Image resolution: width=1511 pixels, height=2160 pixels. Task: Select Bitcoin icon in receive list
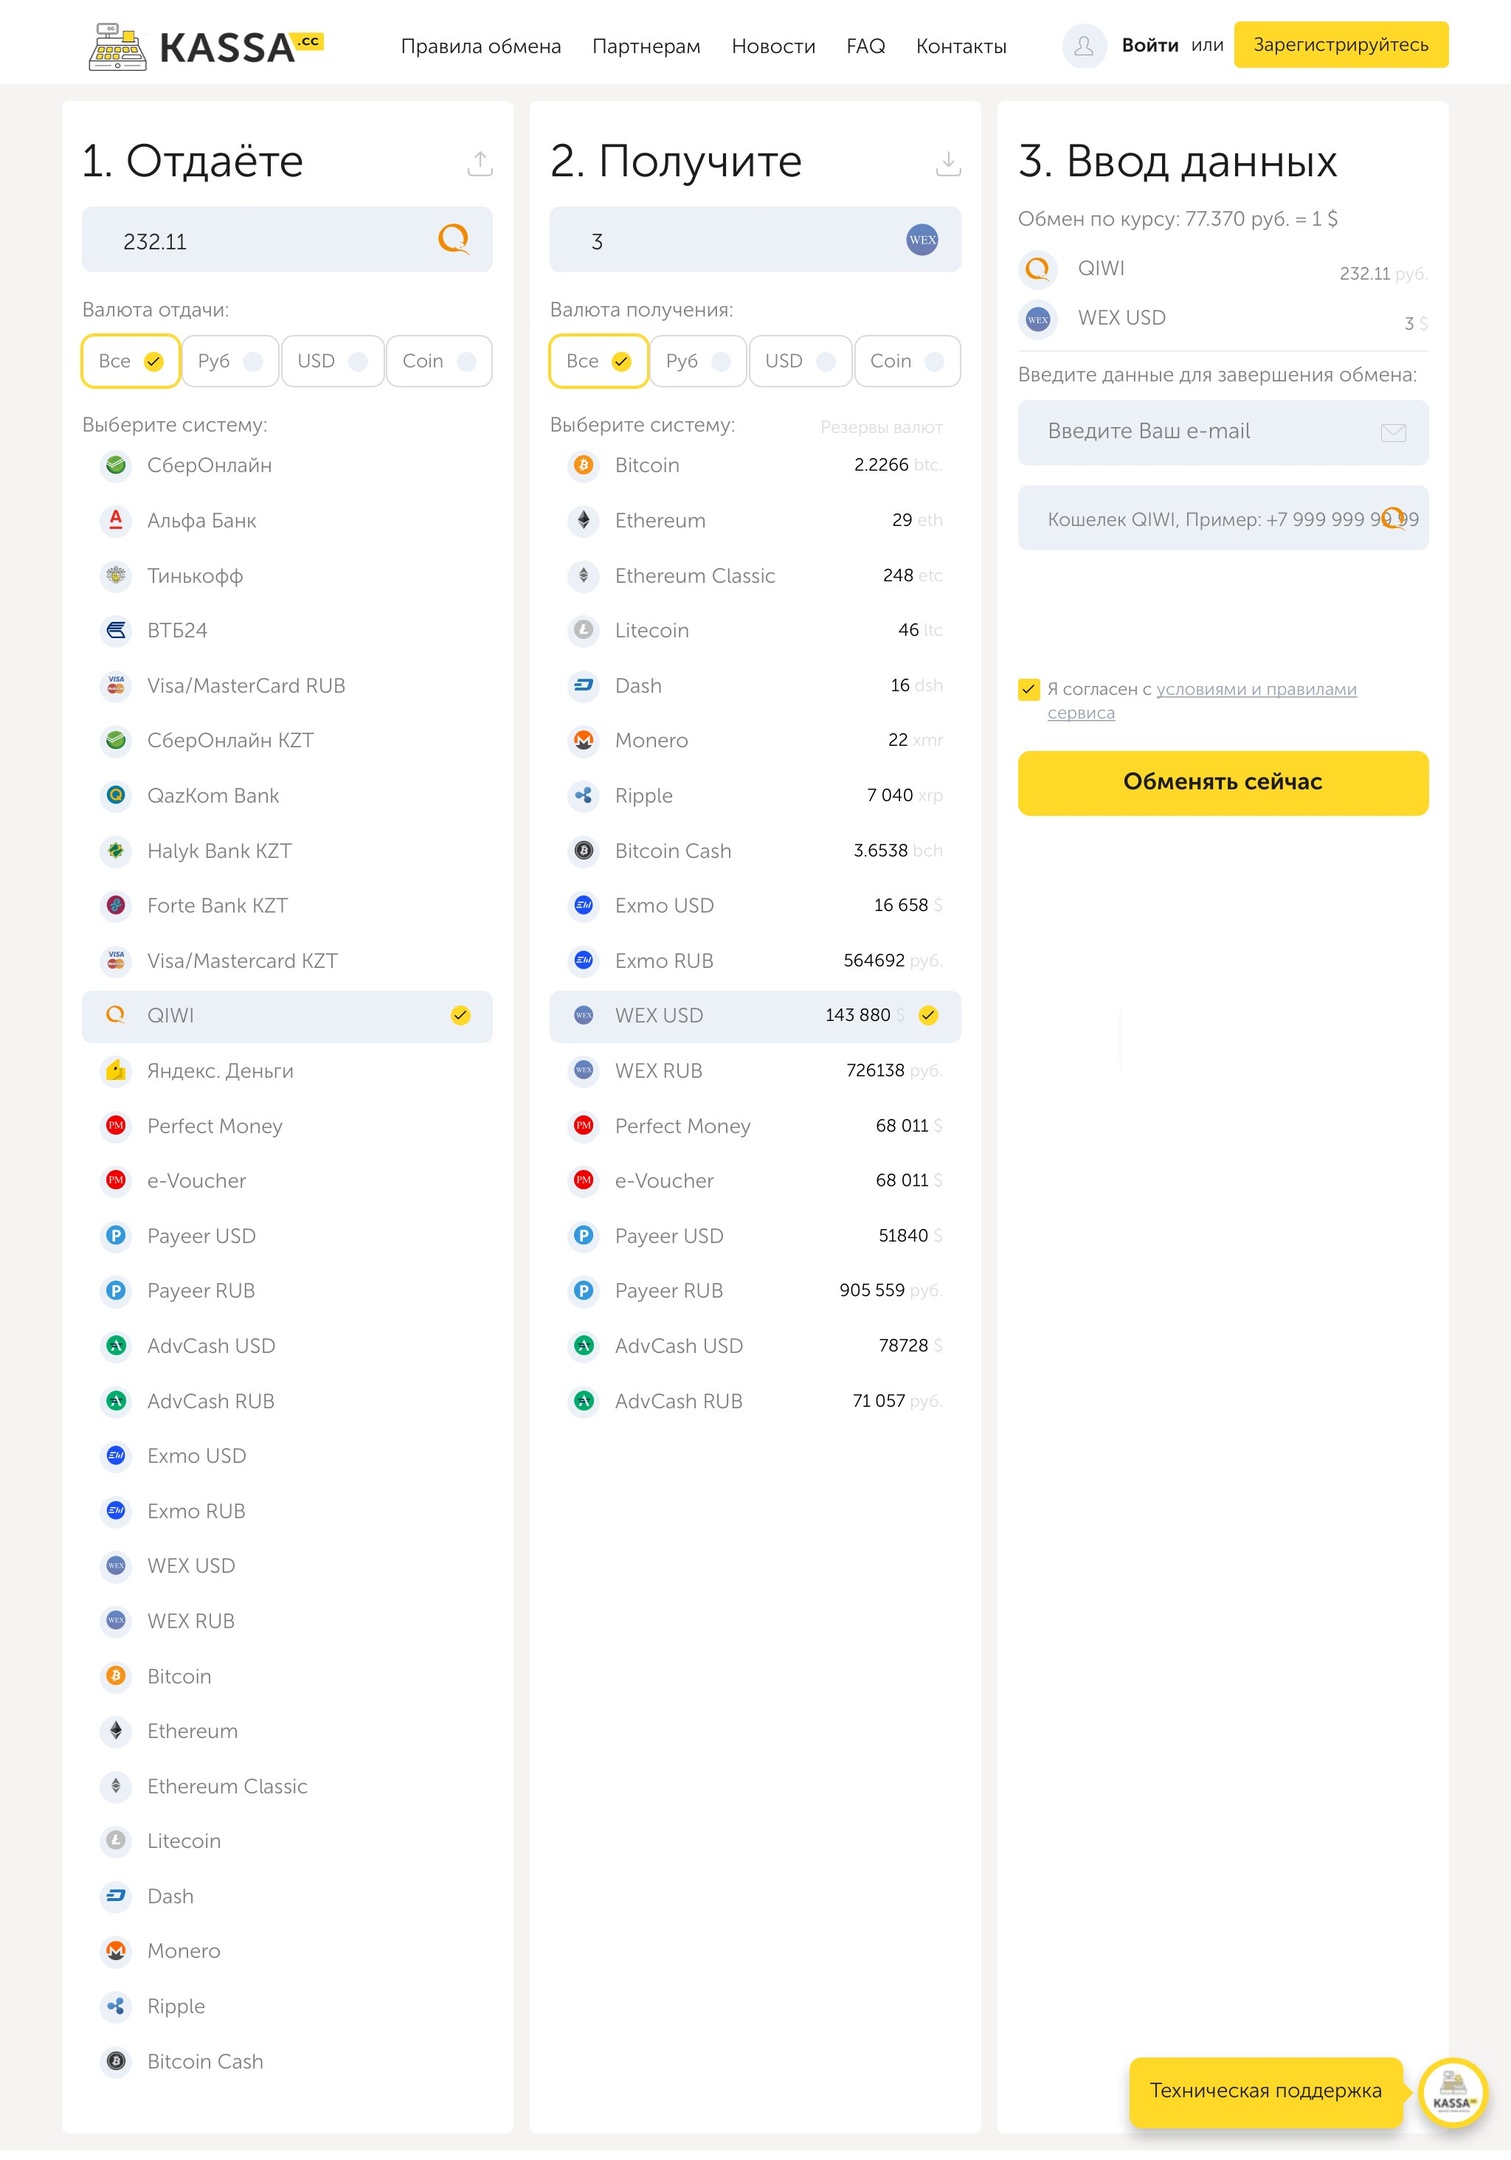[584, 465]
